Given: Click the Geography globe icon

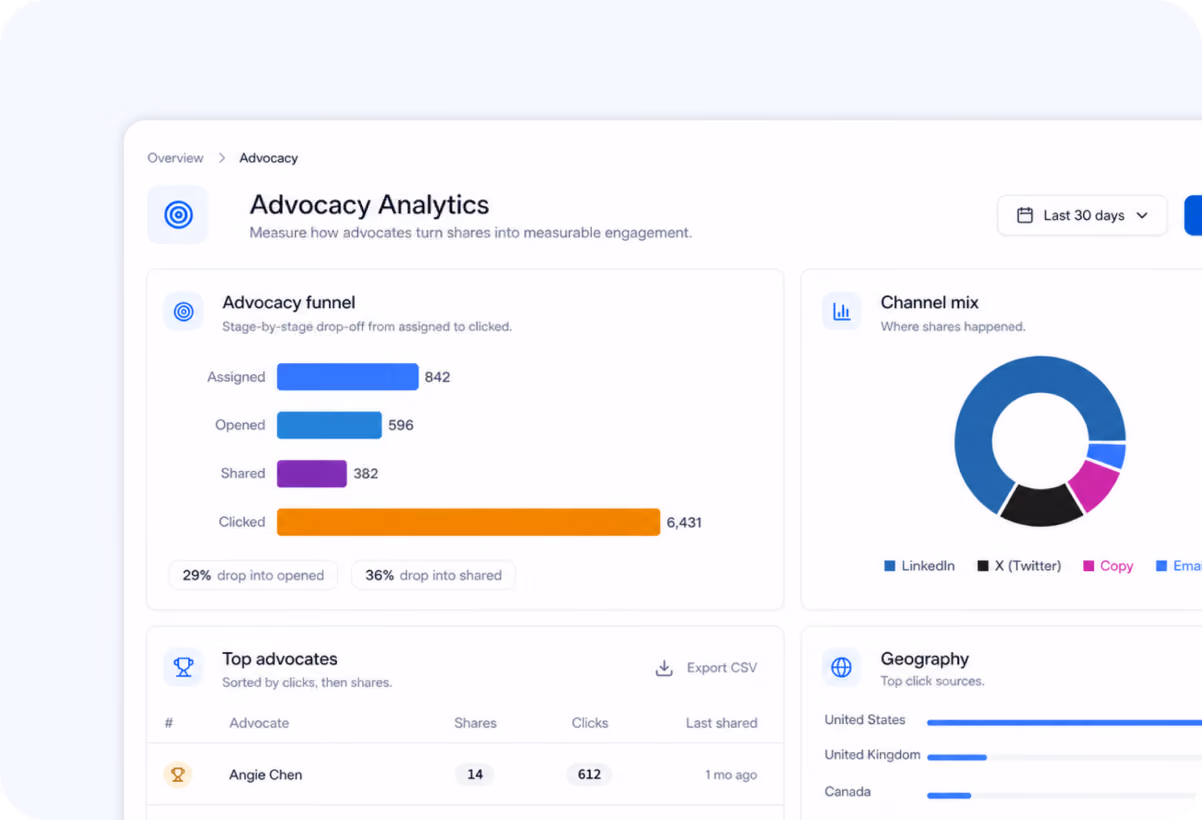Looking at the screenshot, I should tap(842, 667).
